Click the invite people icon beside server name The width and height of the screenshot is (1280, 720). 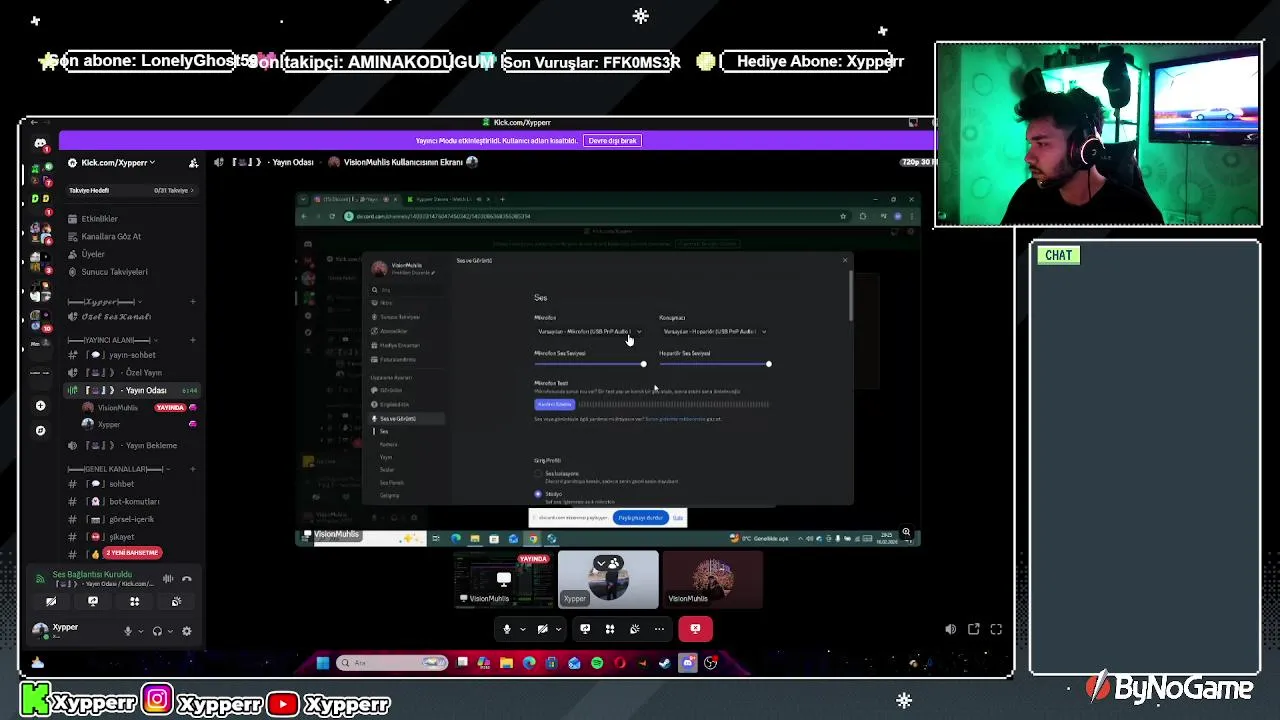click(x=193, y=162)
